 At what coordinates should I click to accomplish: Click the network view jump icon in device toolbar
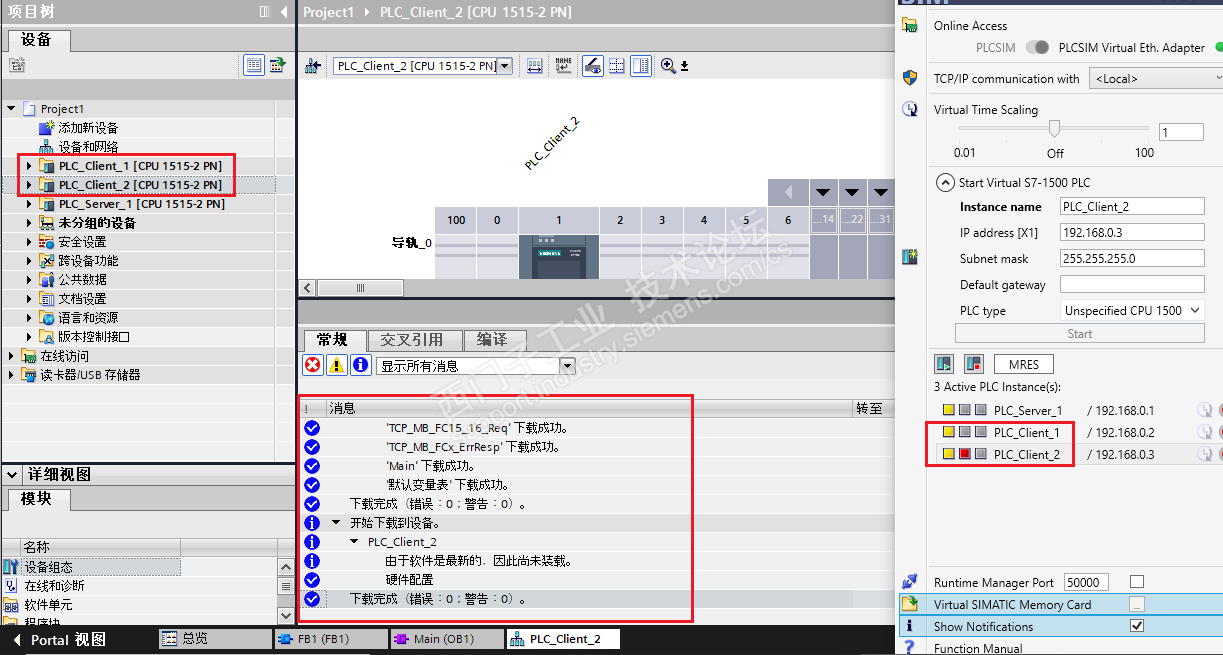[x=313, y=66]
